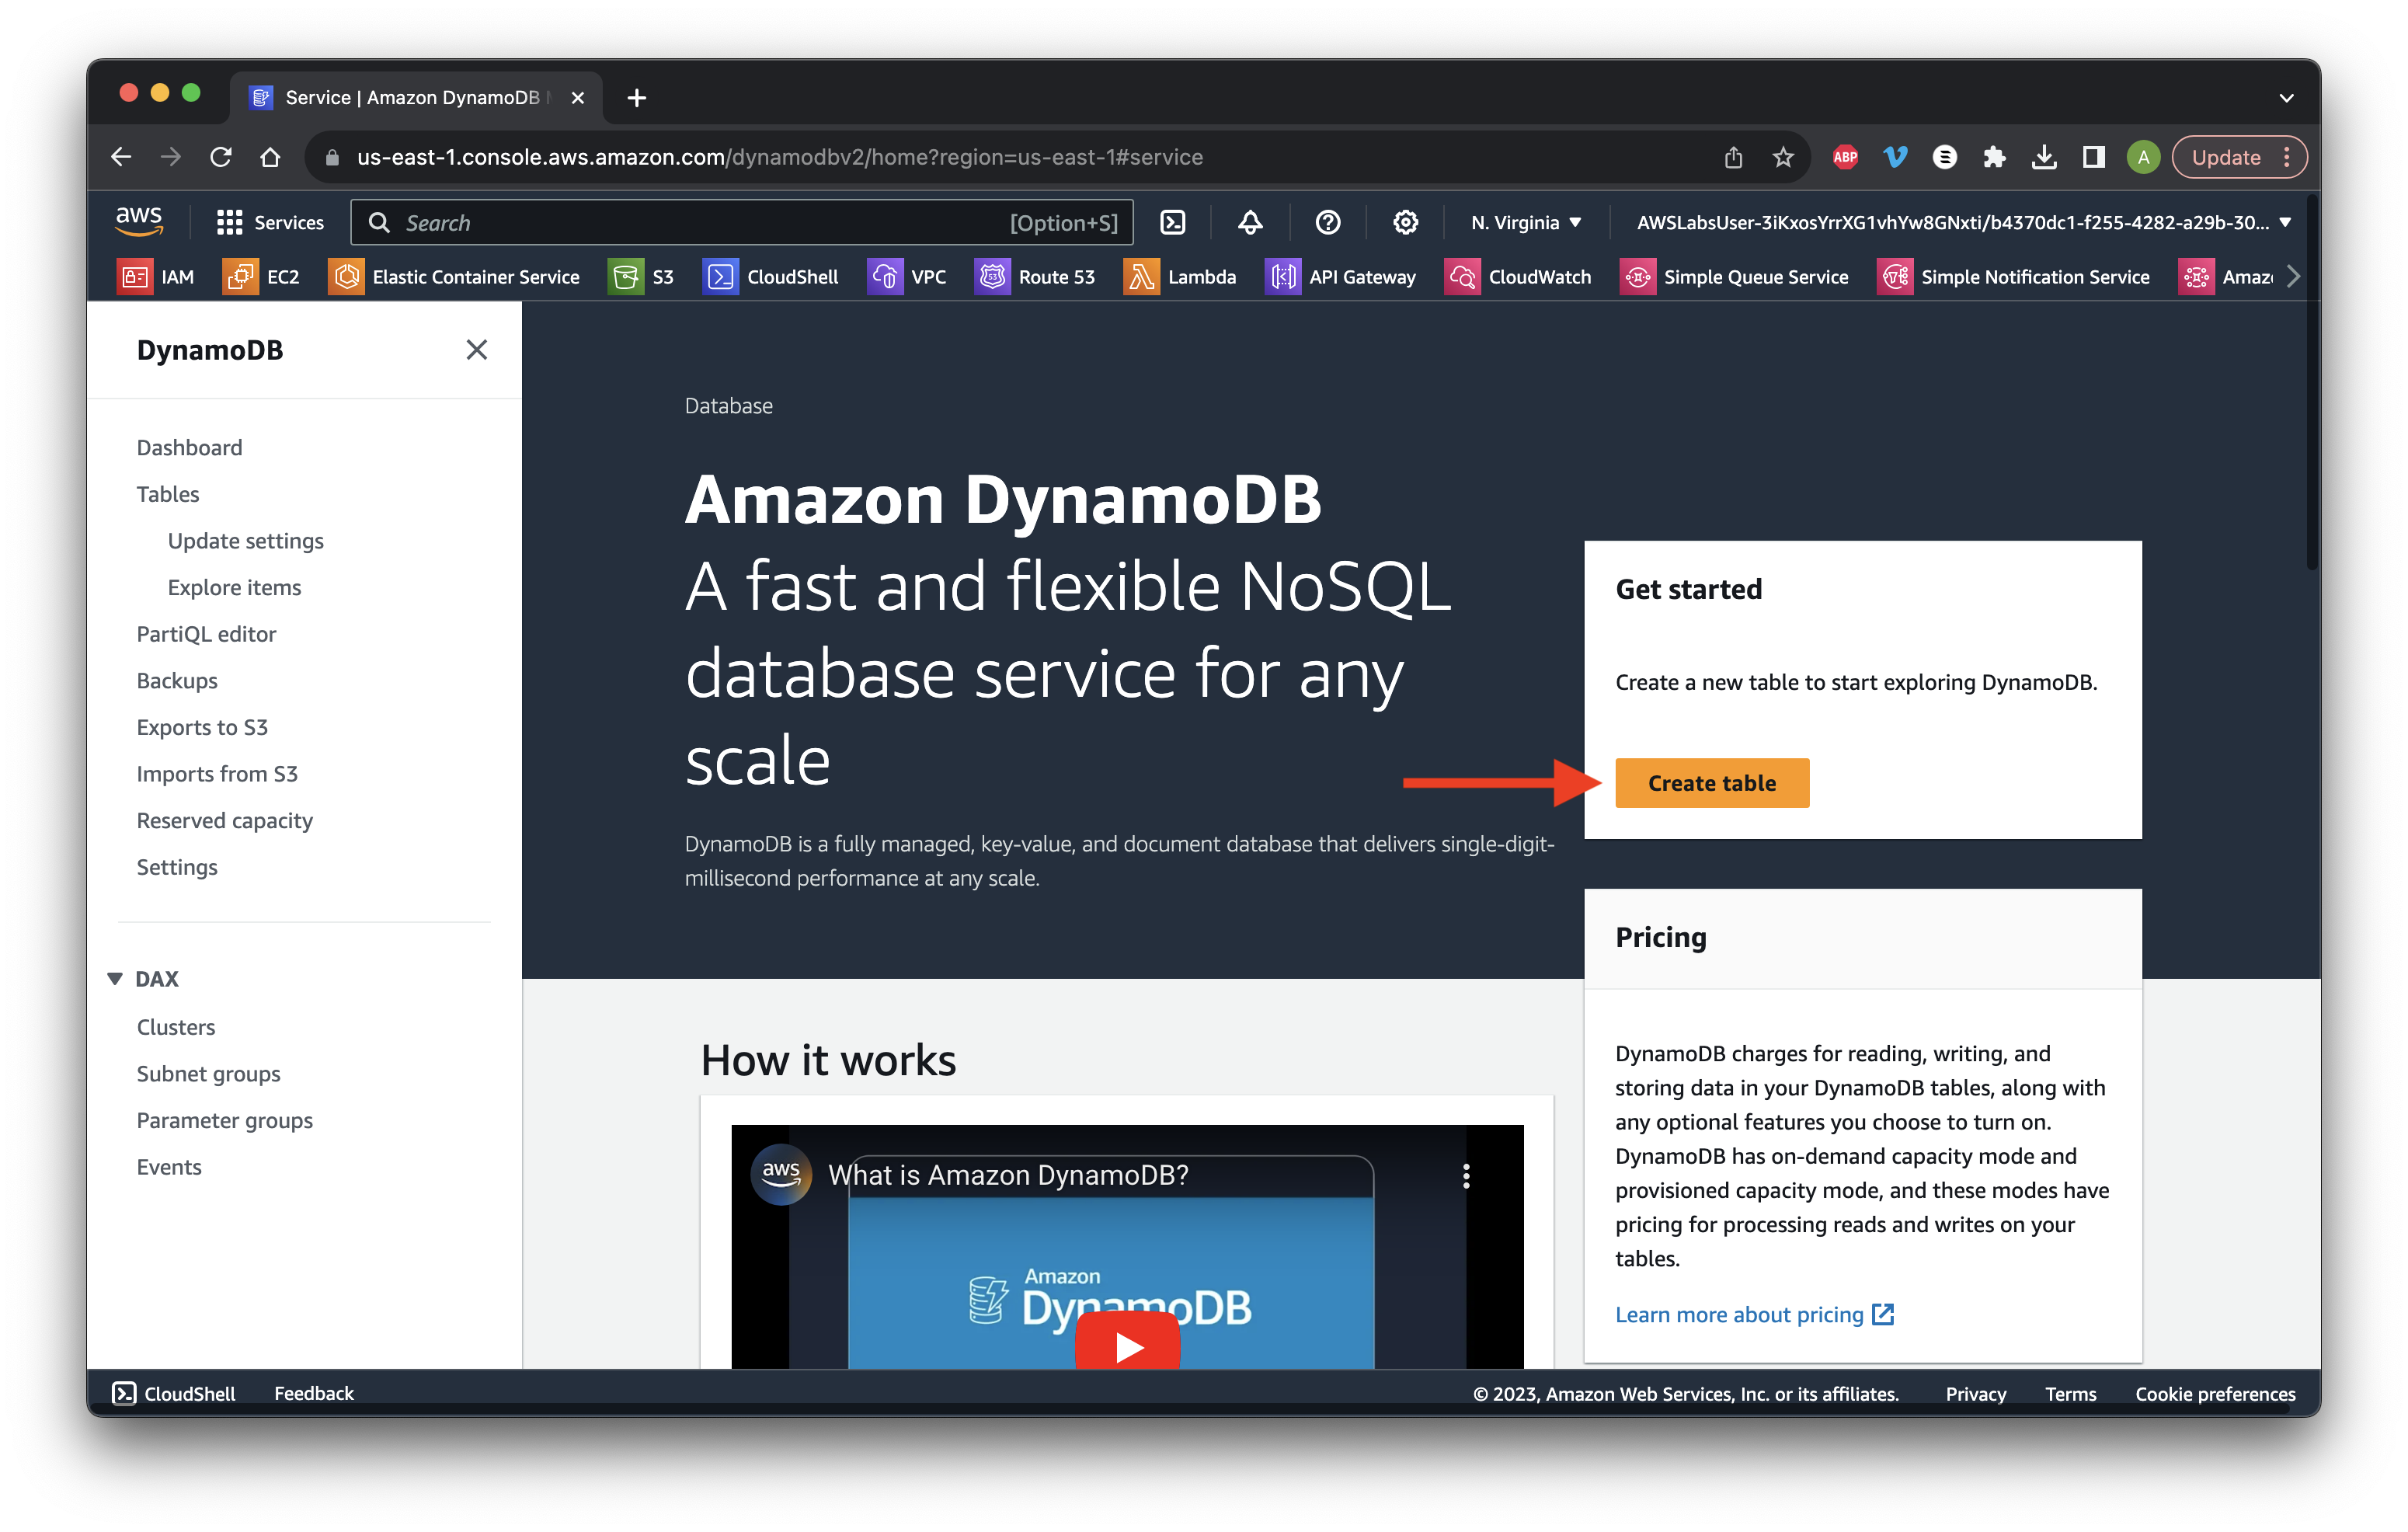Open tab search chevron in title bar
The height and width of the screenshot is (1532, 2408).
tap(2286, 97)
